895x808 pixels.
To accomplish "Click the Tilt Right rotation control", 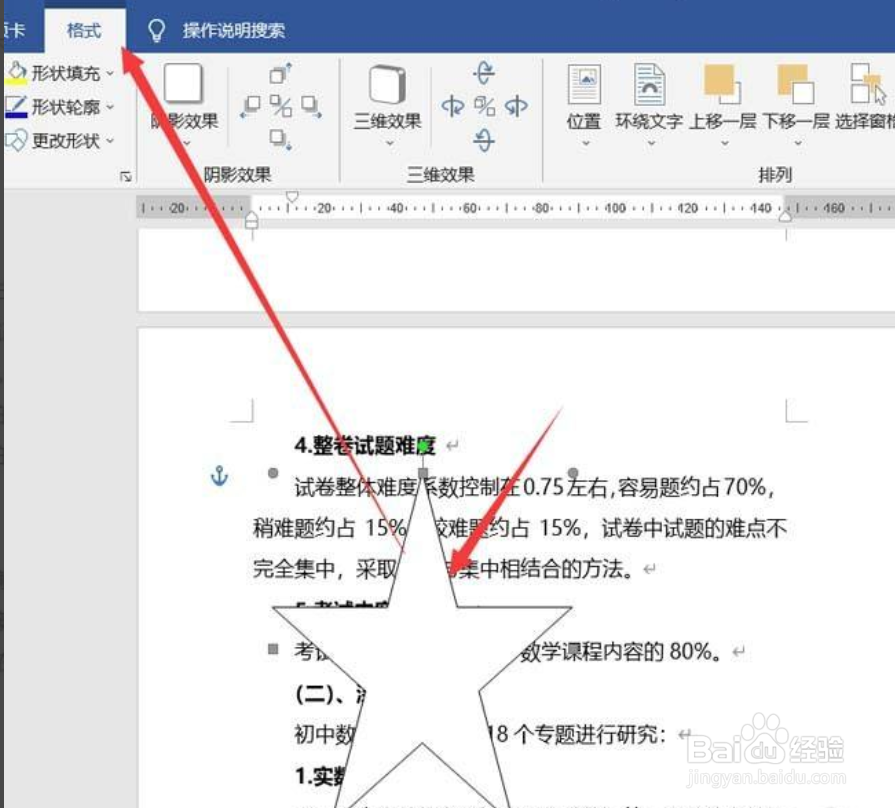I will pyautogui.click(x=515, y=104).
